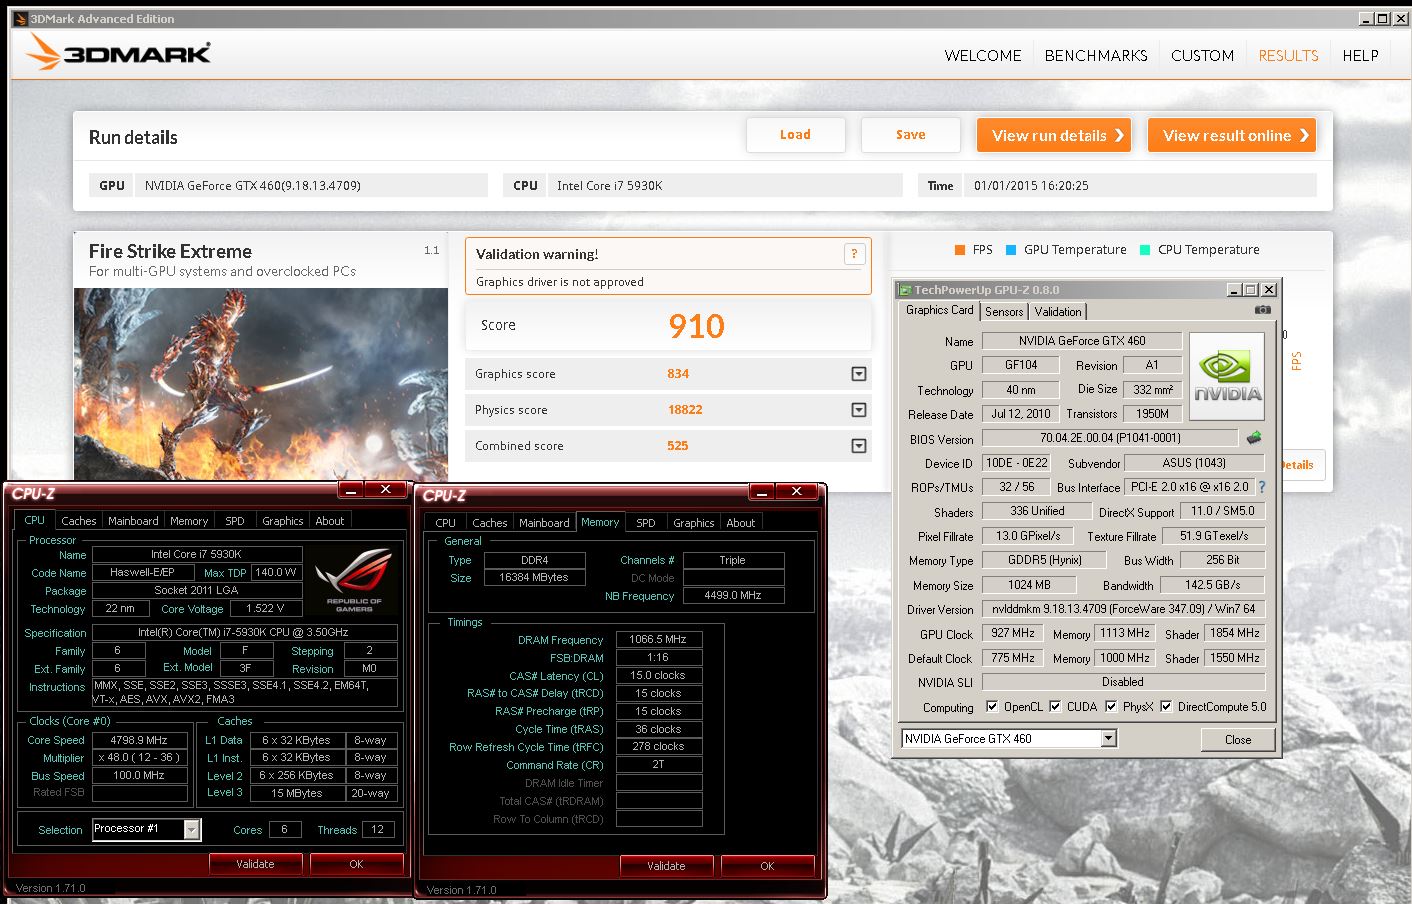Screen dimensions: 1412x904
Task: Click orange FPS legend square
Action: [x=960, y=250]
